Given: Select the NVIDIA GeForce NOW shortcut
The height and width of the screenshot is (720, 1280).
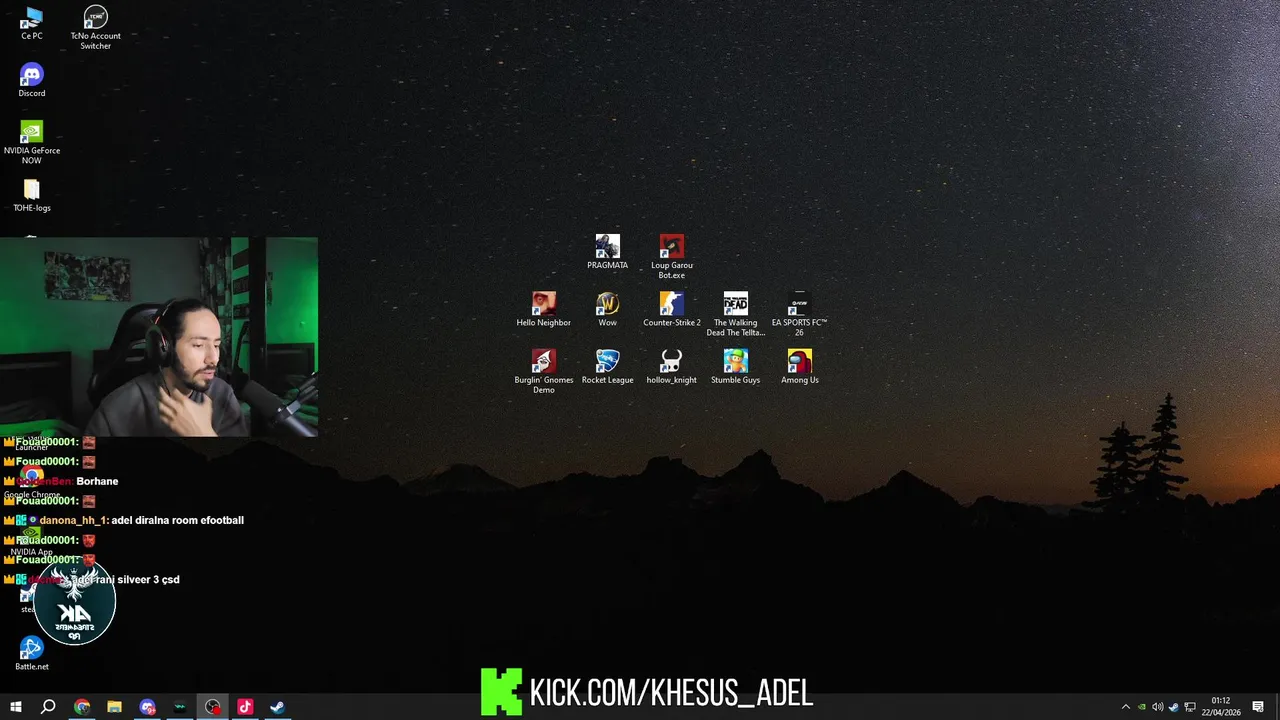Looking at the screenshot, I should pyautogui.click(x=32, y=143).
